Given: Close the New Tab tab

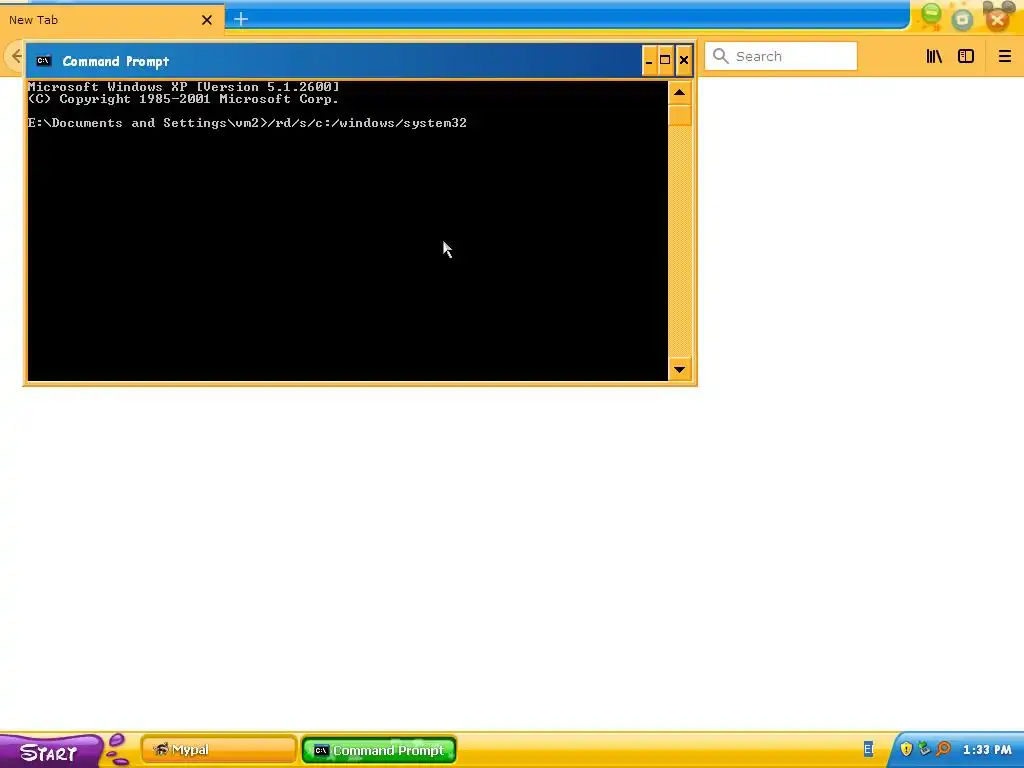Looking at the screenshot, I should (206, 20).
